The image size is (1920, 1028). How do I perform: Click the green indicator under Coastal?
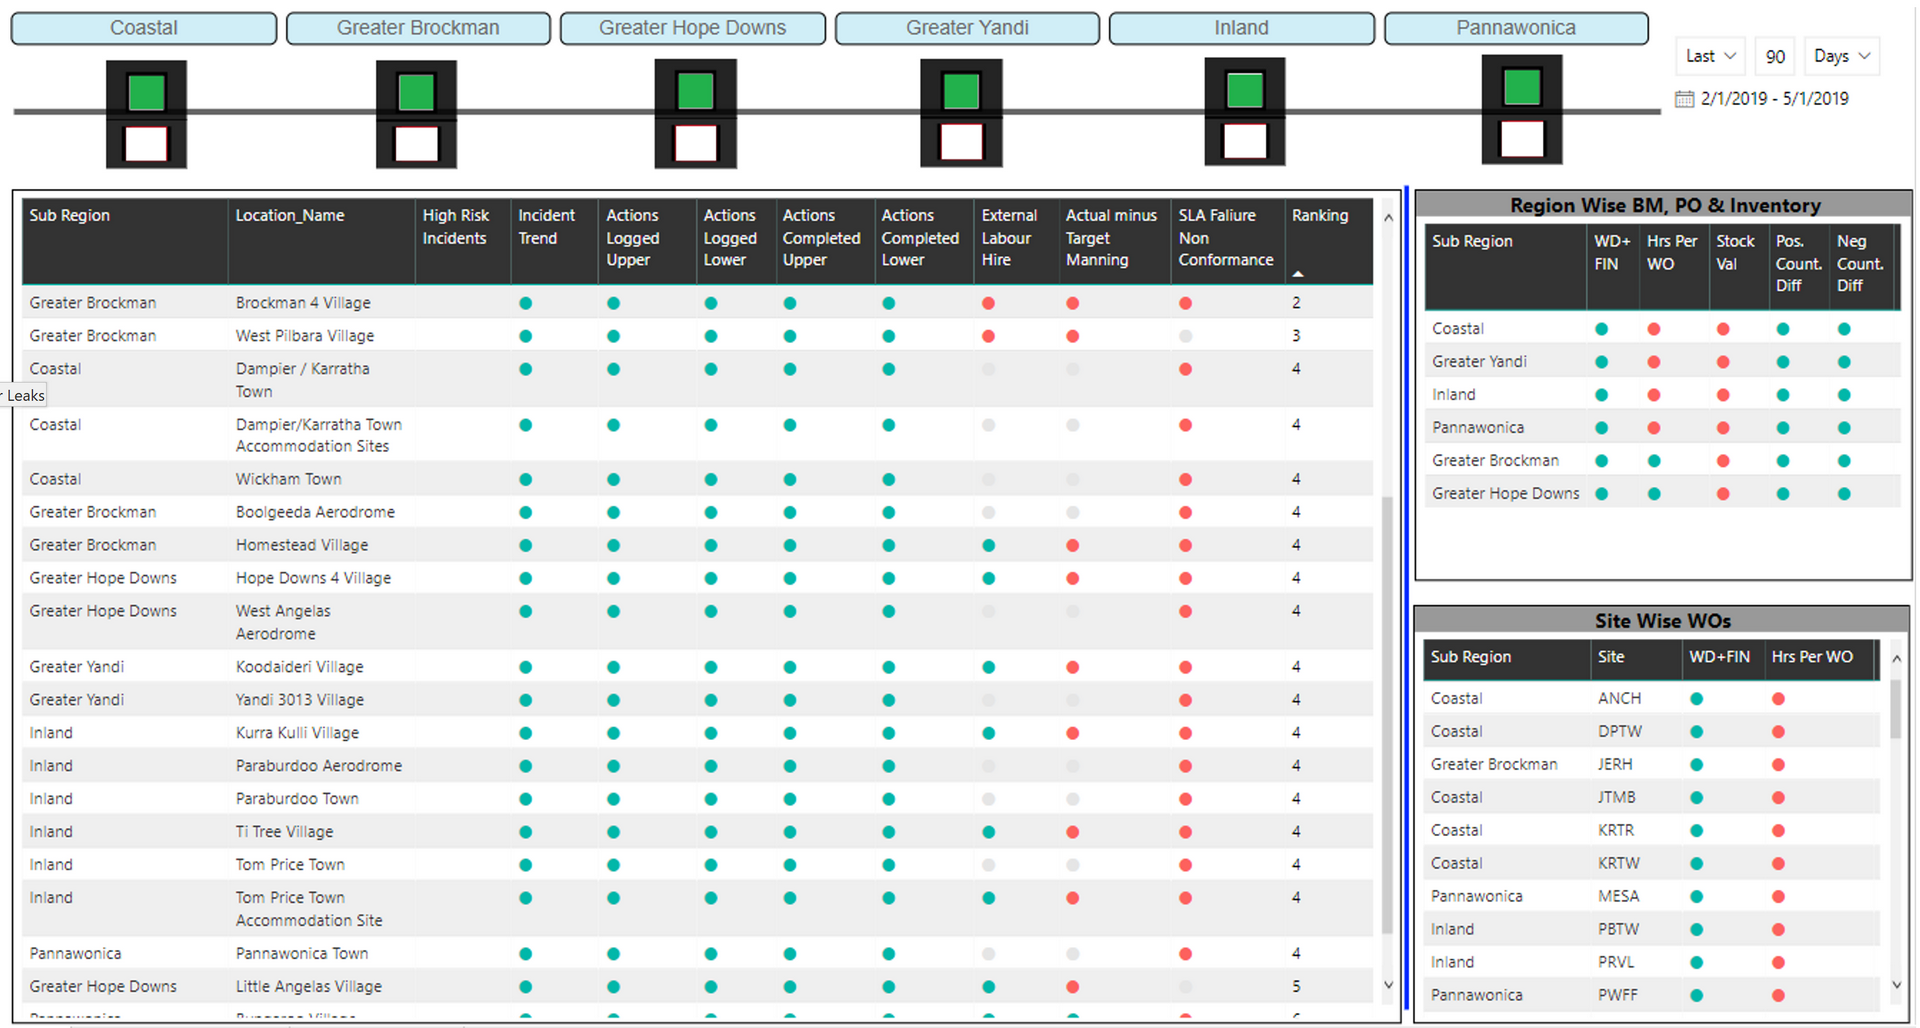click(x=146, y=93)
